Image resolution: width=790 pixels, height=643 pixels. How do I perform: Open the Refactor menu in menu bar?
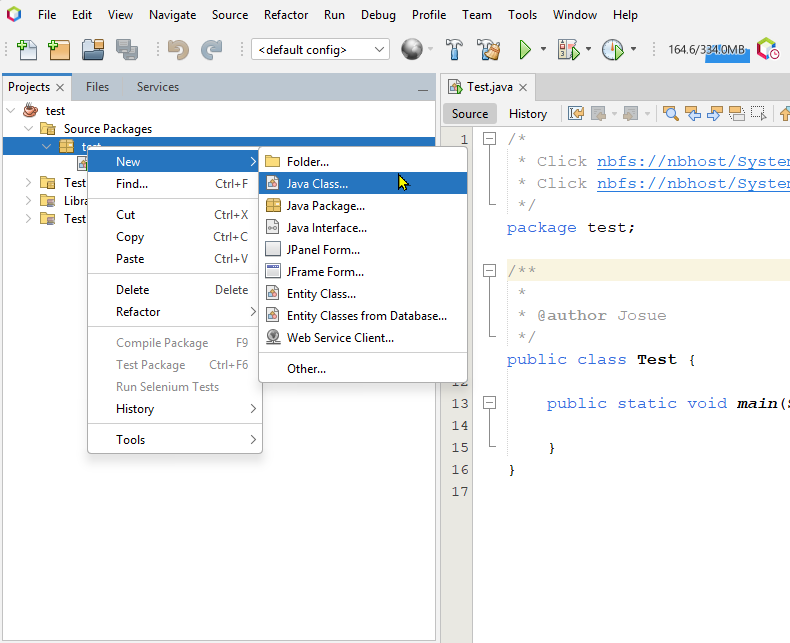286,15
